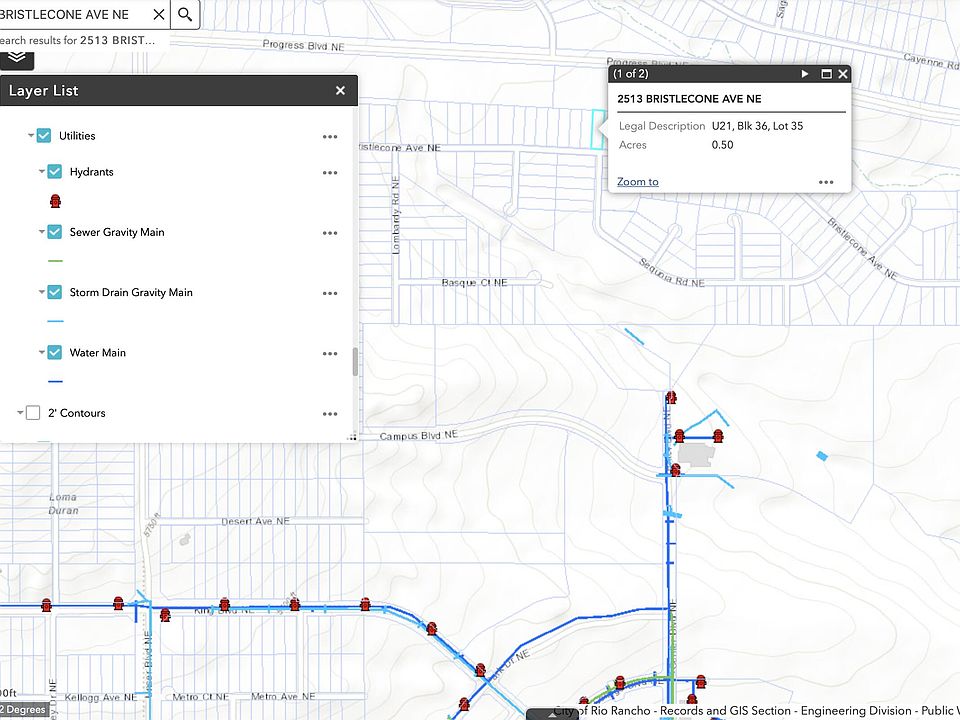Show next feature in popup
960x720 pixels.
pyautogui.click(x=805, y=74)
